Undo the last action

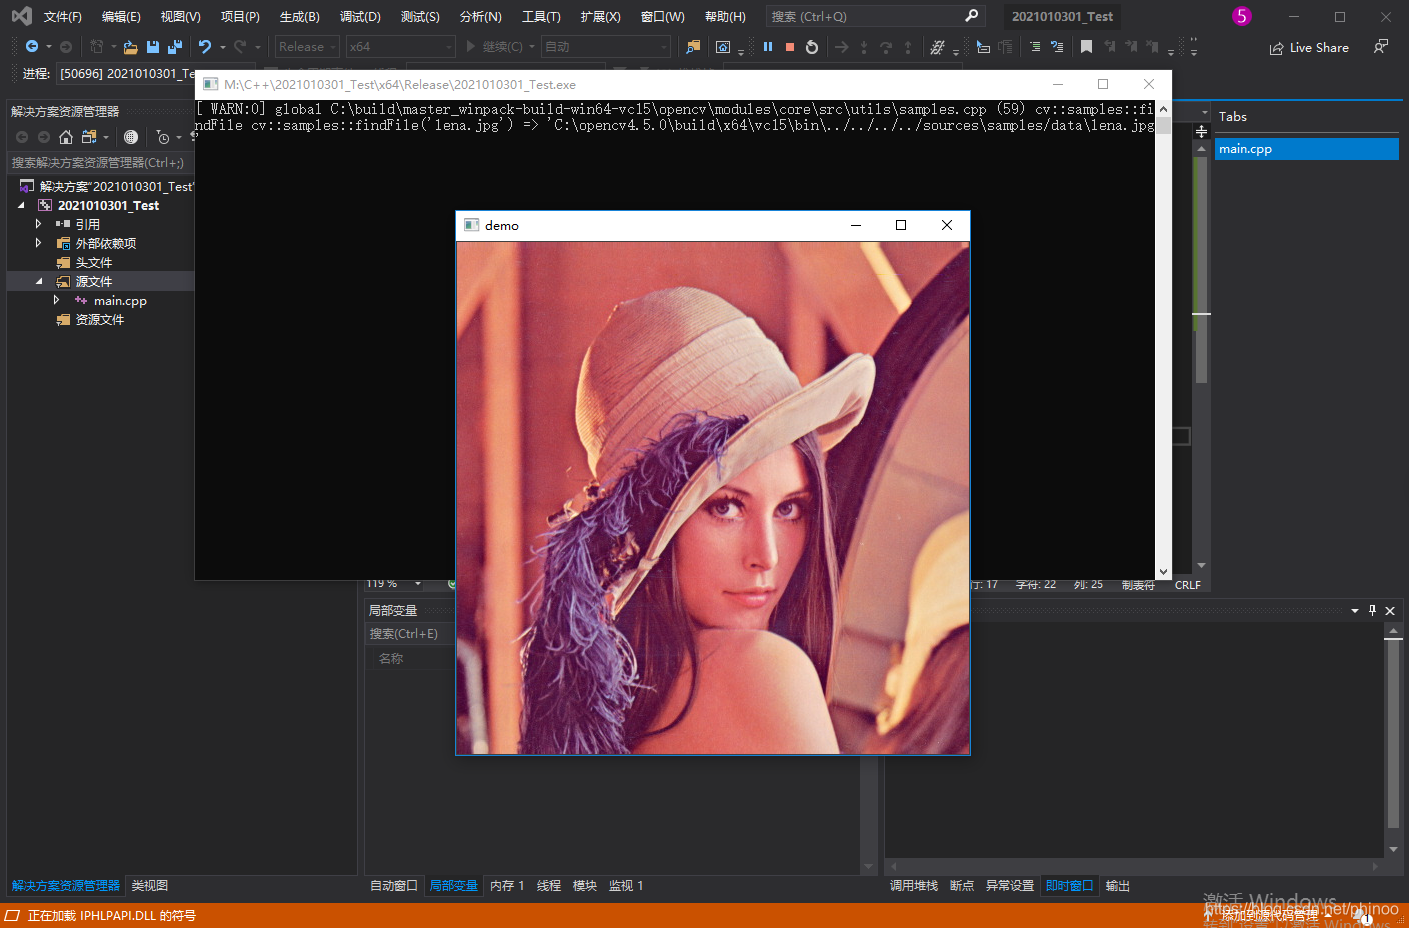205,47
